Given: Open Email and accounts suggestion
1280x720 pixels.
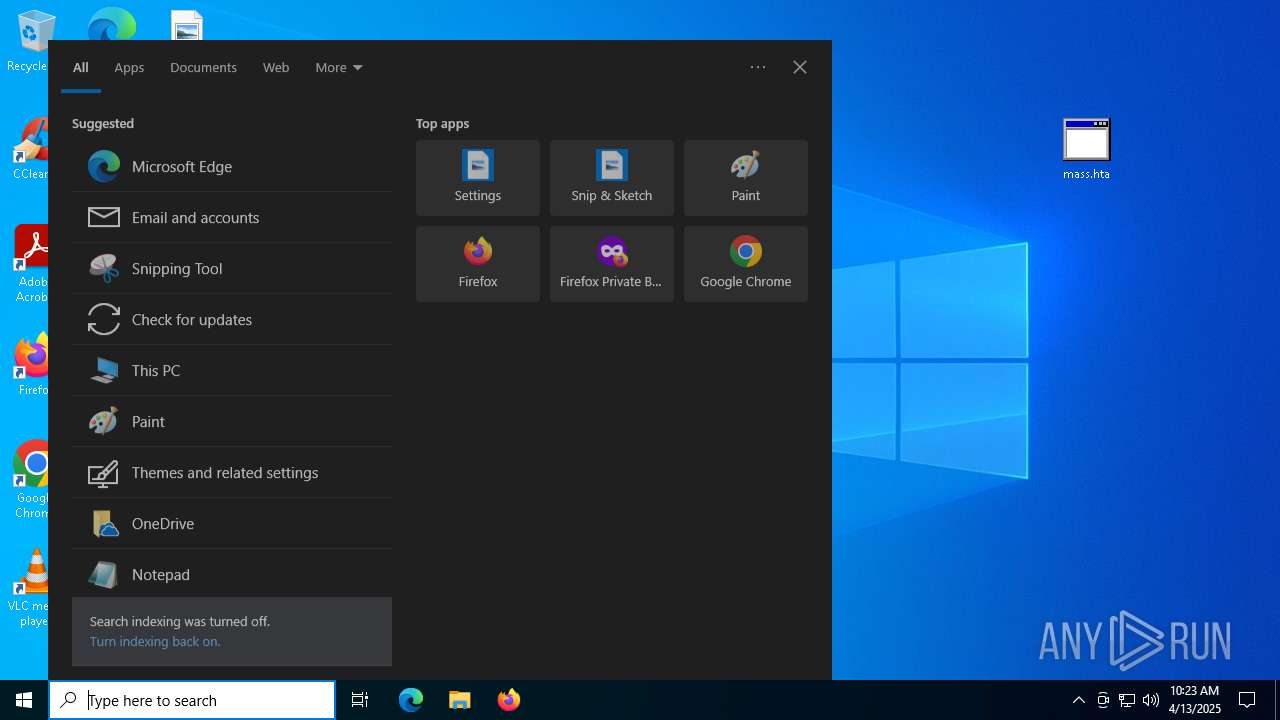Looking at the screenshot, I should [x=232, y=218].
